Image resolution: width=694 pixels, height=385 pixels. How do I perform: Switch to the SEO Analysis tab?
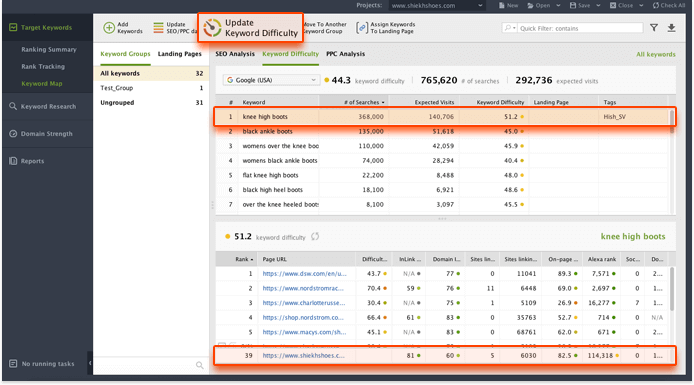(x=235, y=54)
